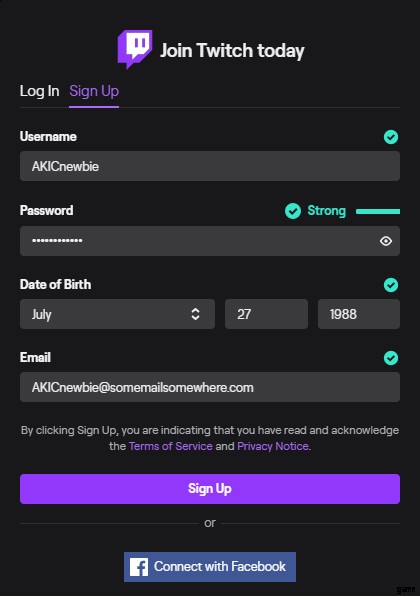
Task: Click the purple Sign Up button
Action: [210, 489]
